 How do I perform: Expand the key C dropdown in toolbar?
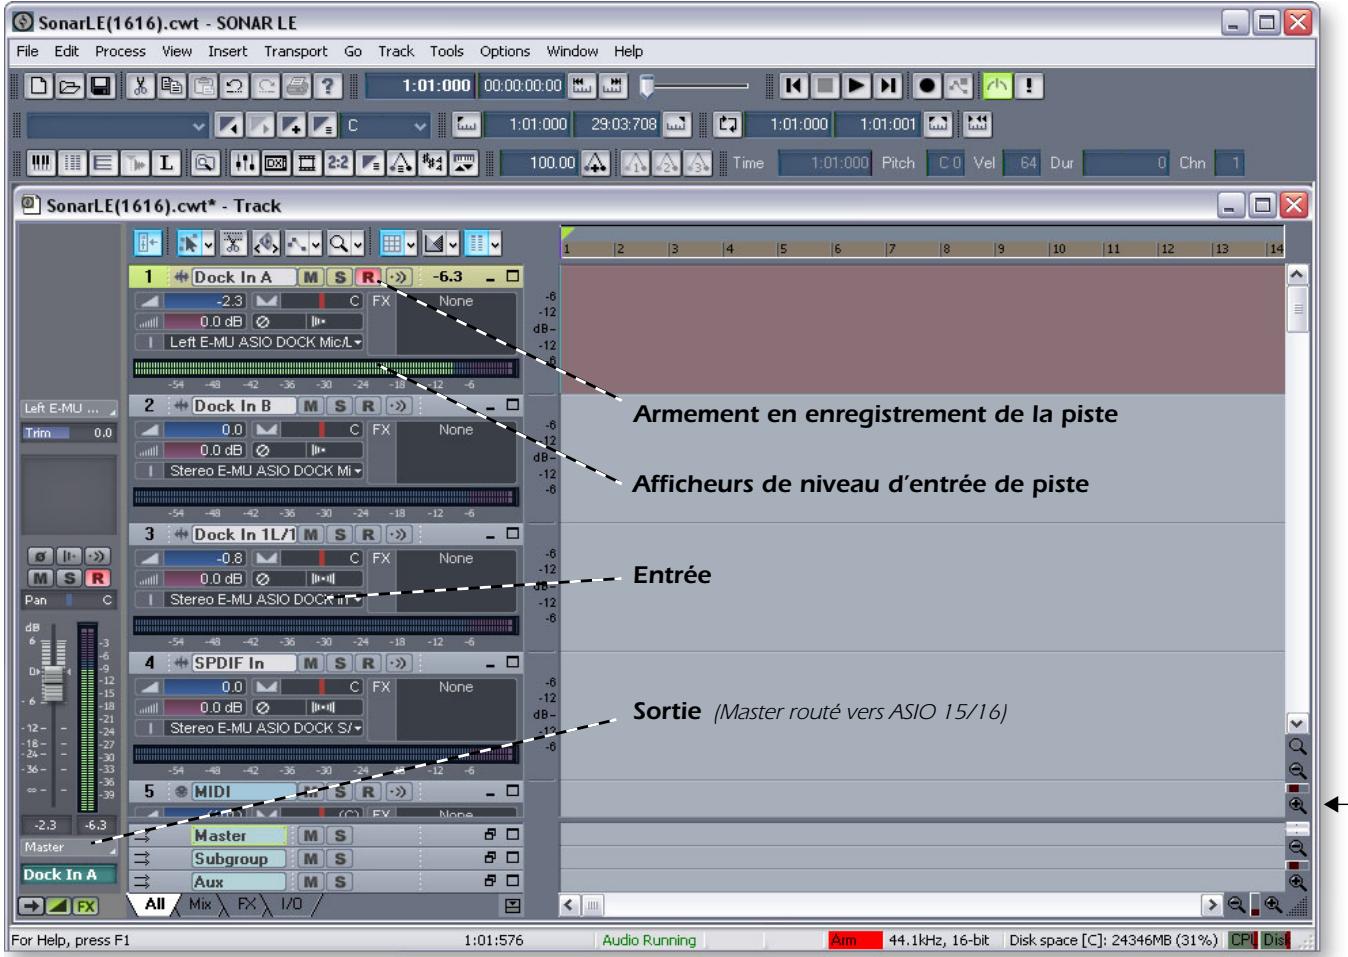click(420, 125)
